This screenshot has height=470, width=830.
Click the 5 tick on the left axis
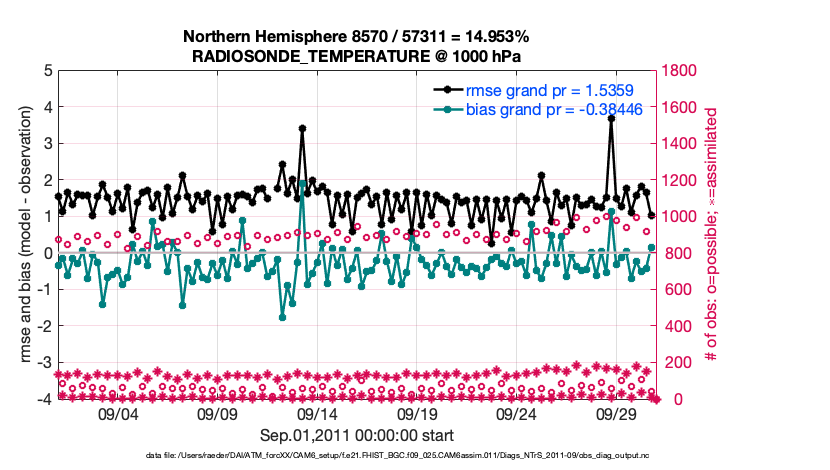click(x=48, y=71)
